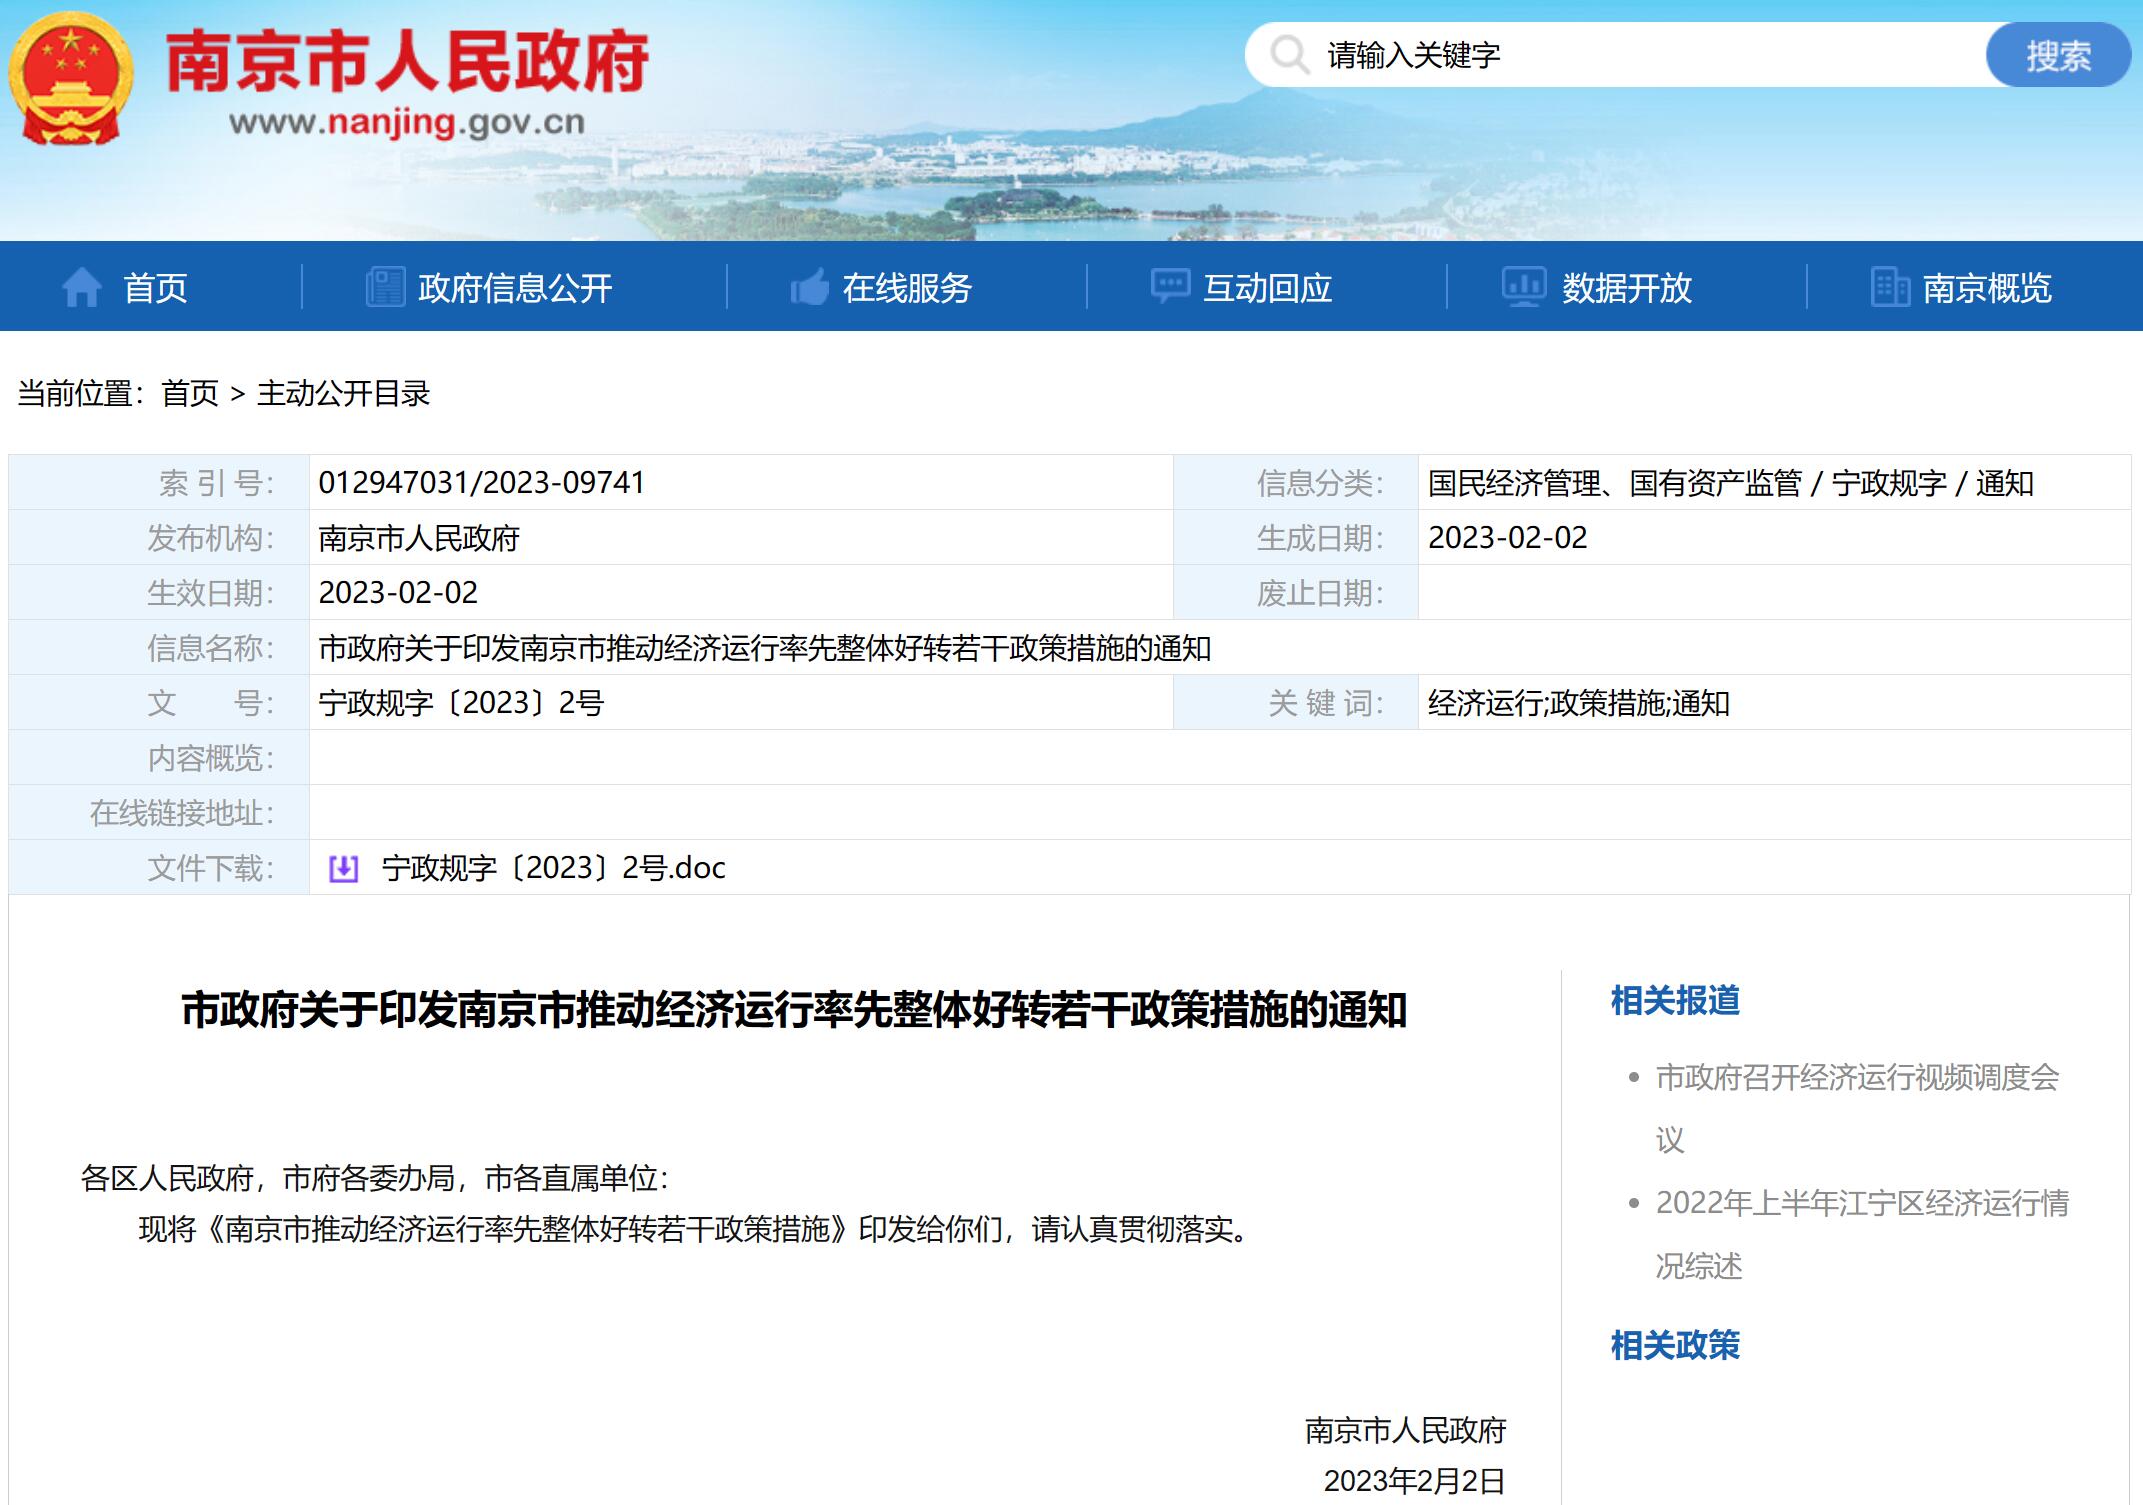Click the 内容概览 field label

[x=211, y=758]
